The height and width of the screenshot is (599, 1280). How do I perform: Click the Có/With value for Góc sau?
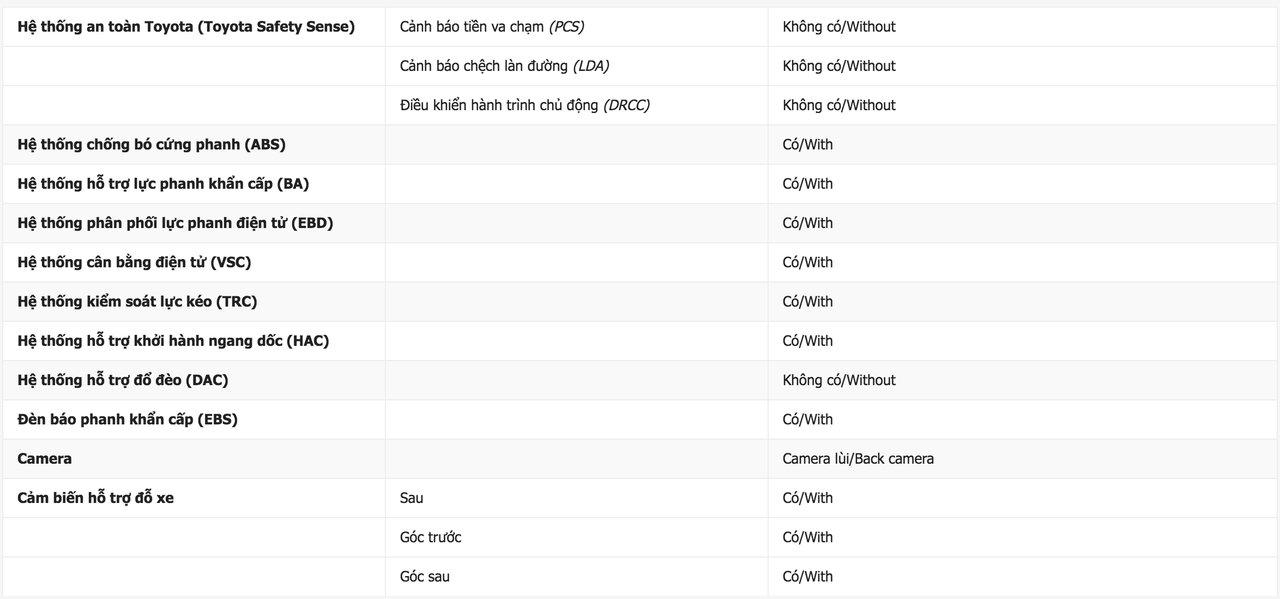807,576
